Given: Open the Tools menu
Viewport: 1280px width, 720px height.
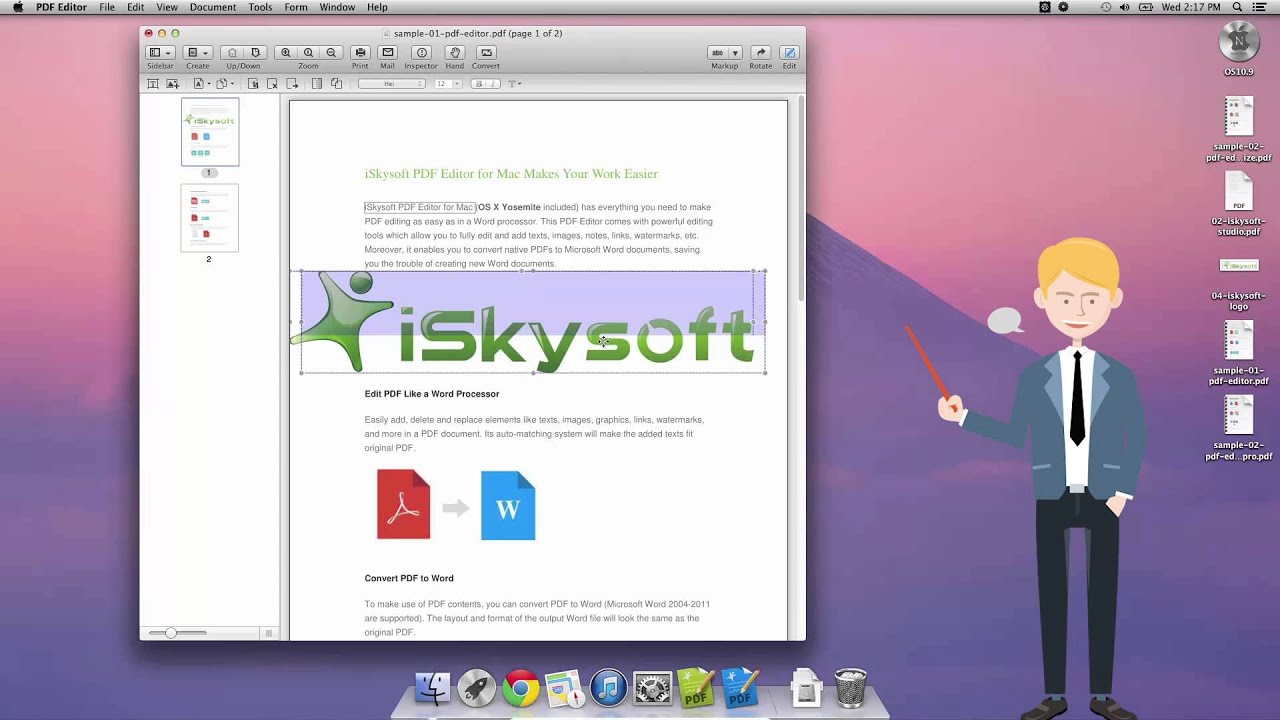Looking at the screenshot, I should pyautogui.click(x=260, y=7).
